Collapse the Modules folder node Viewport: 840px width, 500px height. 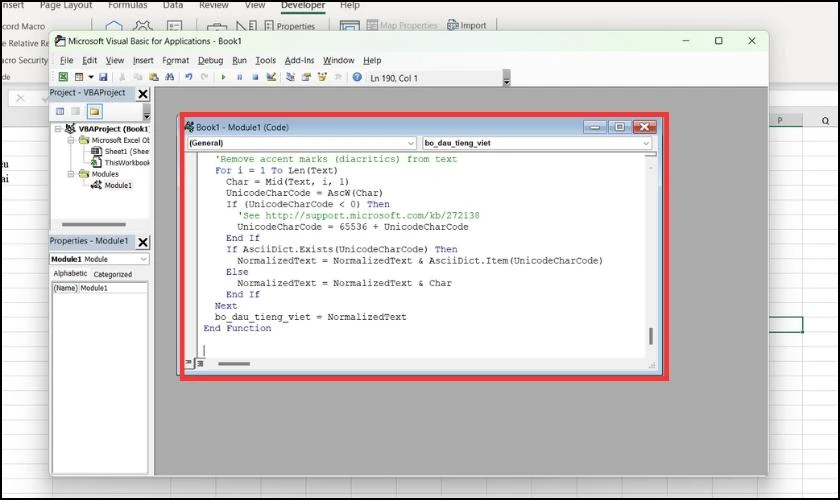pos(71,174)
